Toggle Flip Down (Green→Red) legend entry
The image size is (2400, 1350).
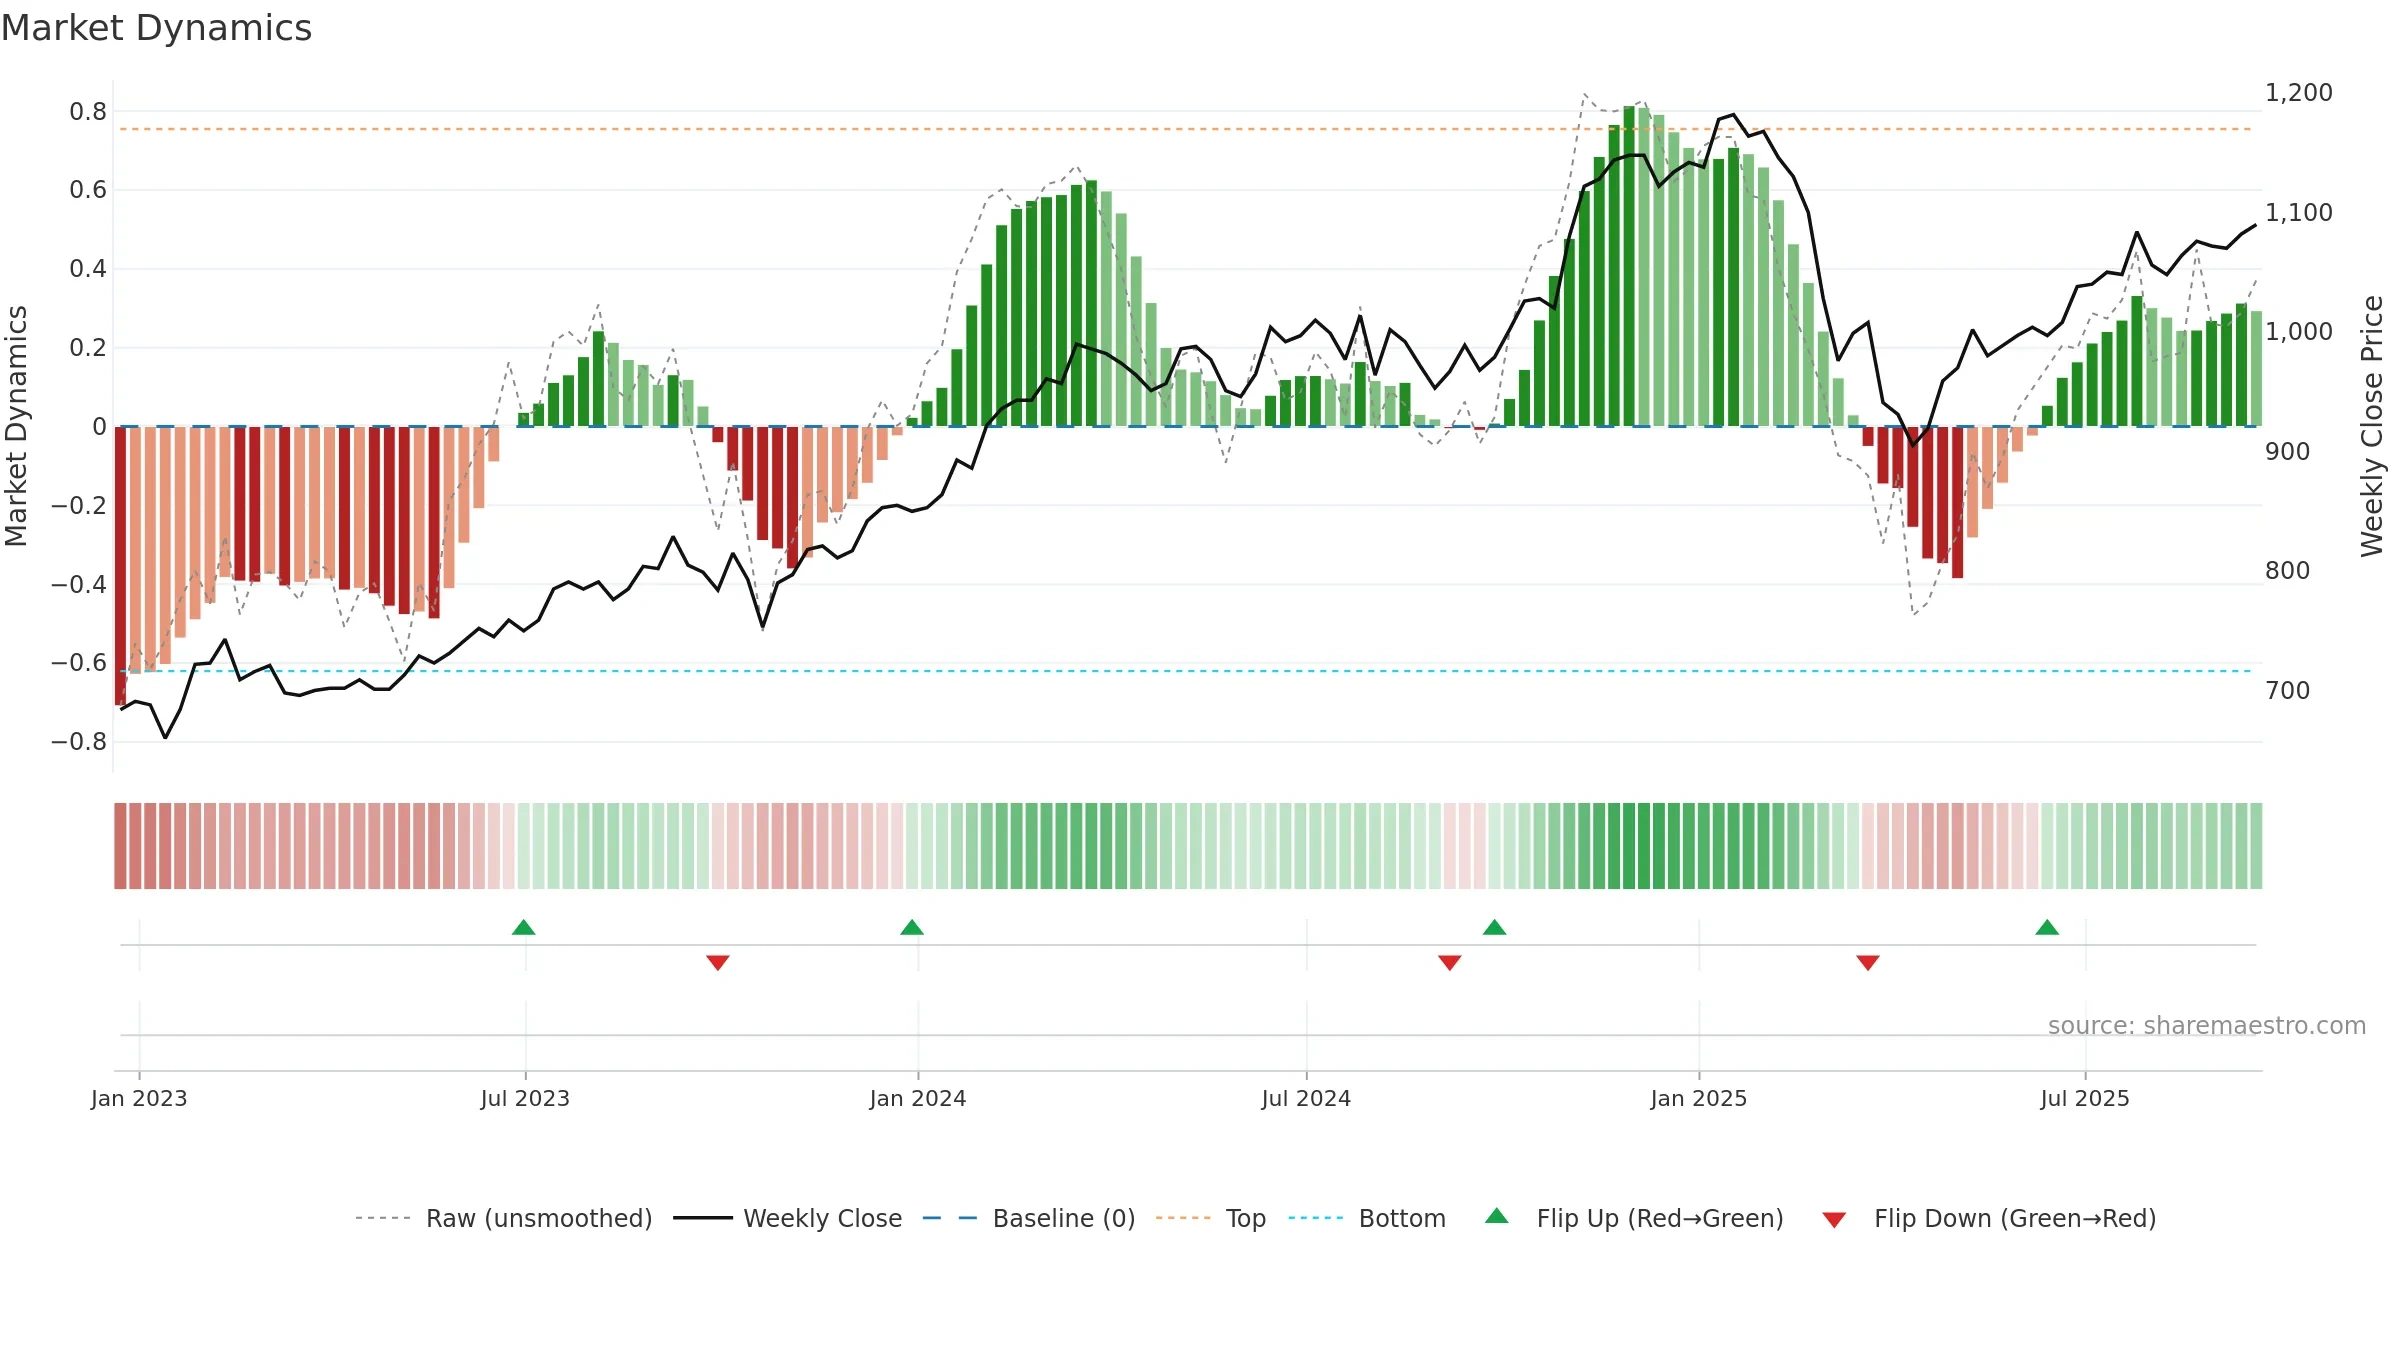(x=1989, y=1218)
